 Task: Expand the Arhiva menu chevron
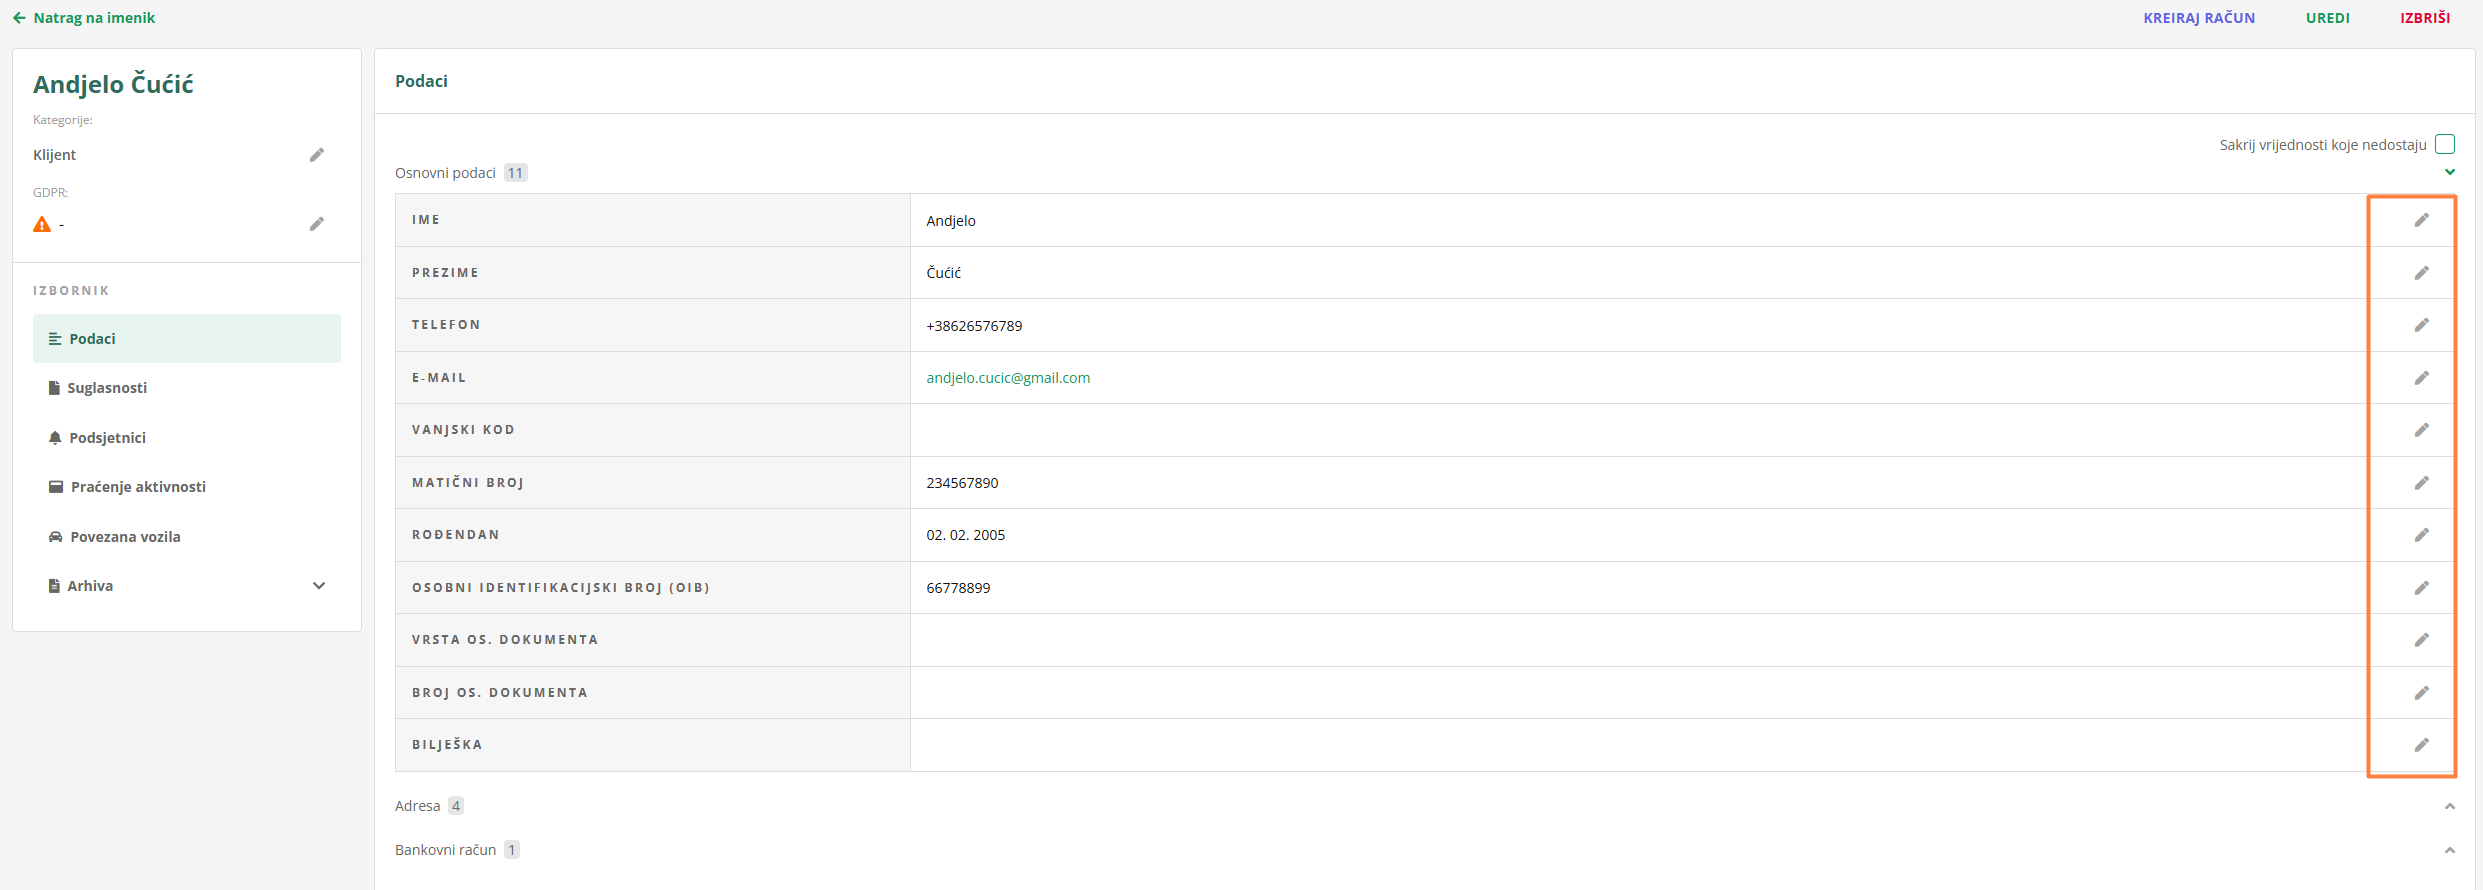click(319, 586)
